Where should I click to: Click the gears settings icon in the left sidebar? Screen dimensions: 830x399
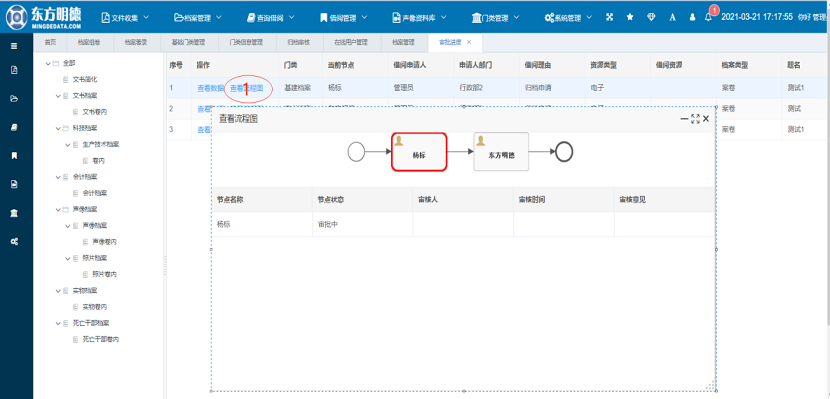[14, 241]
